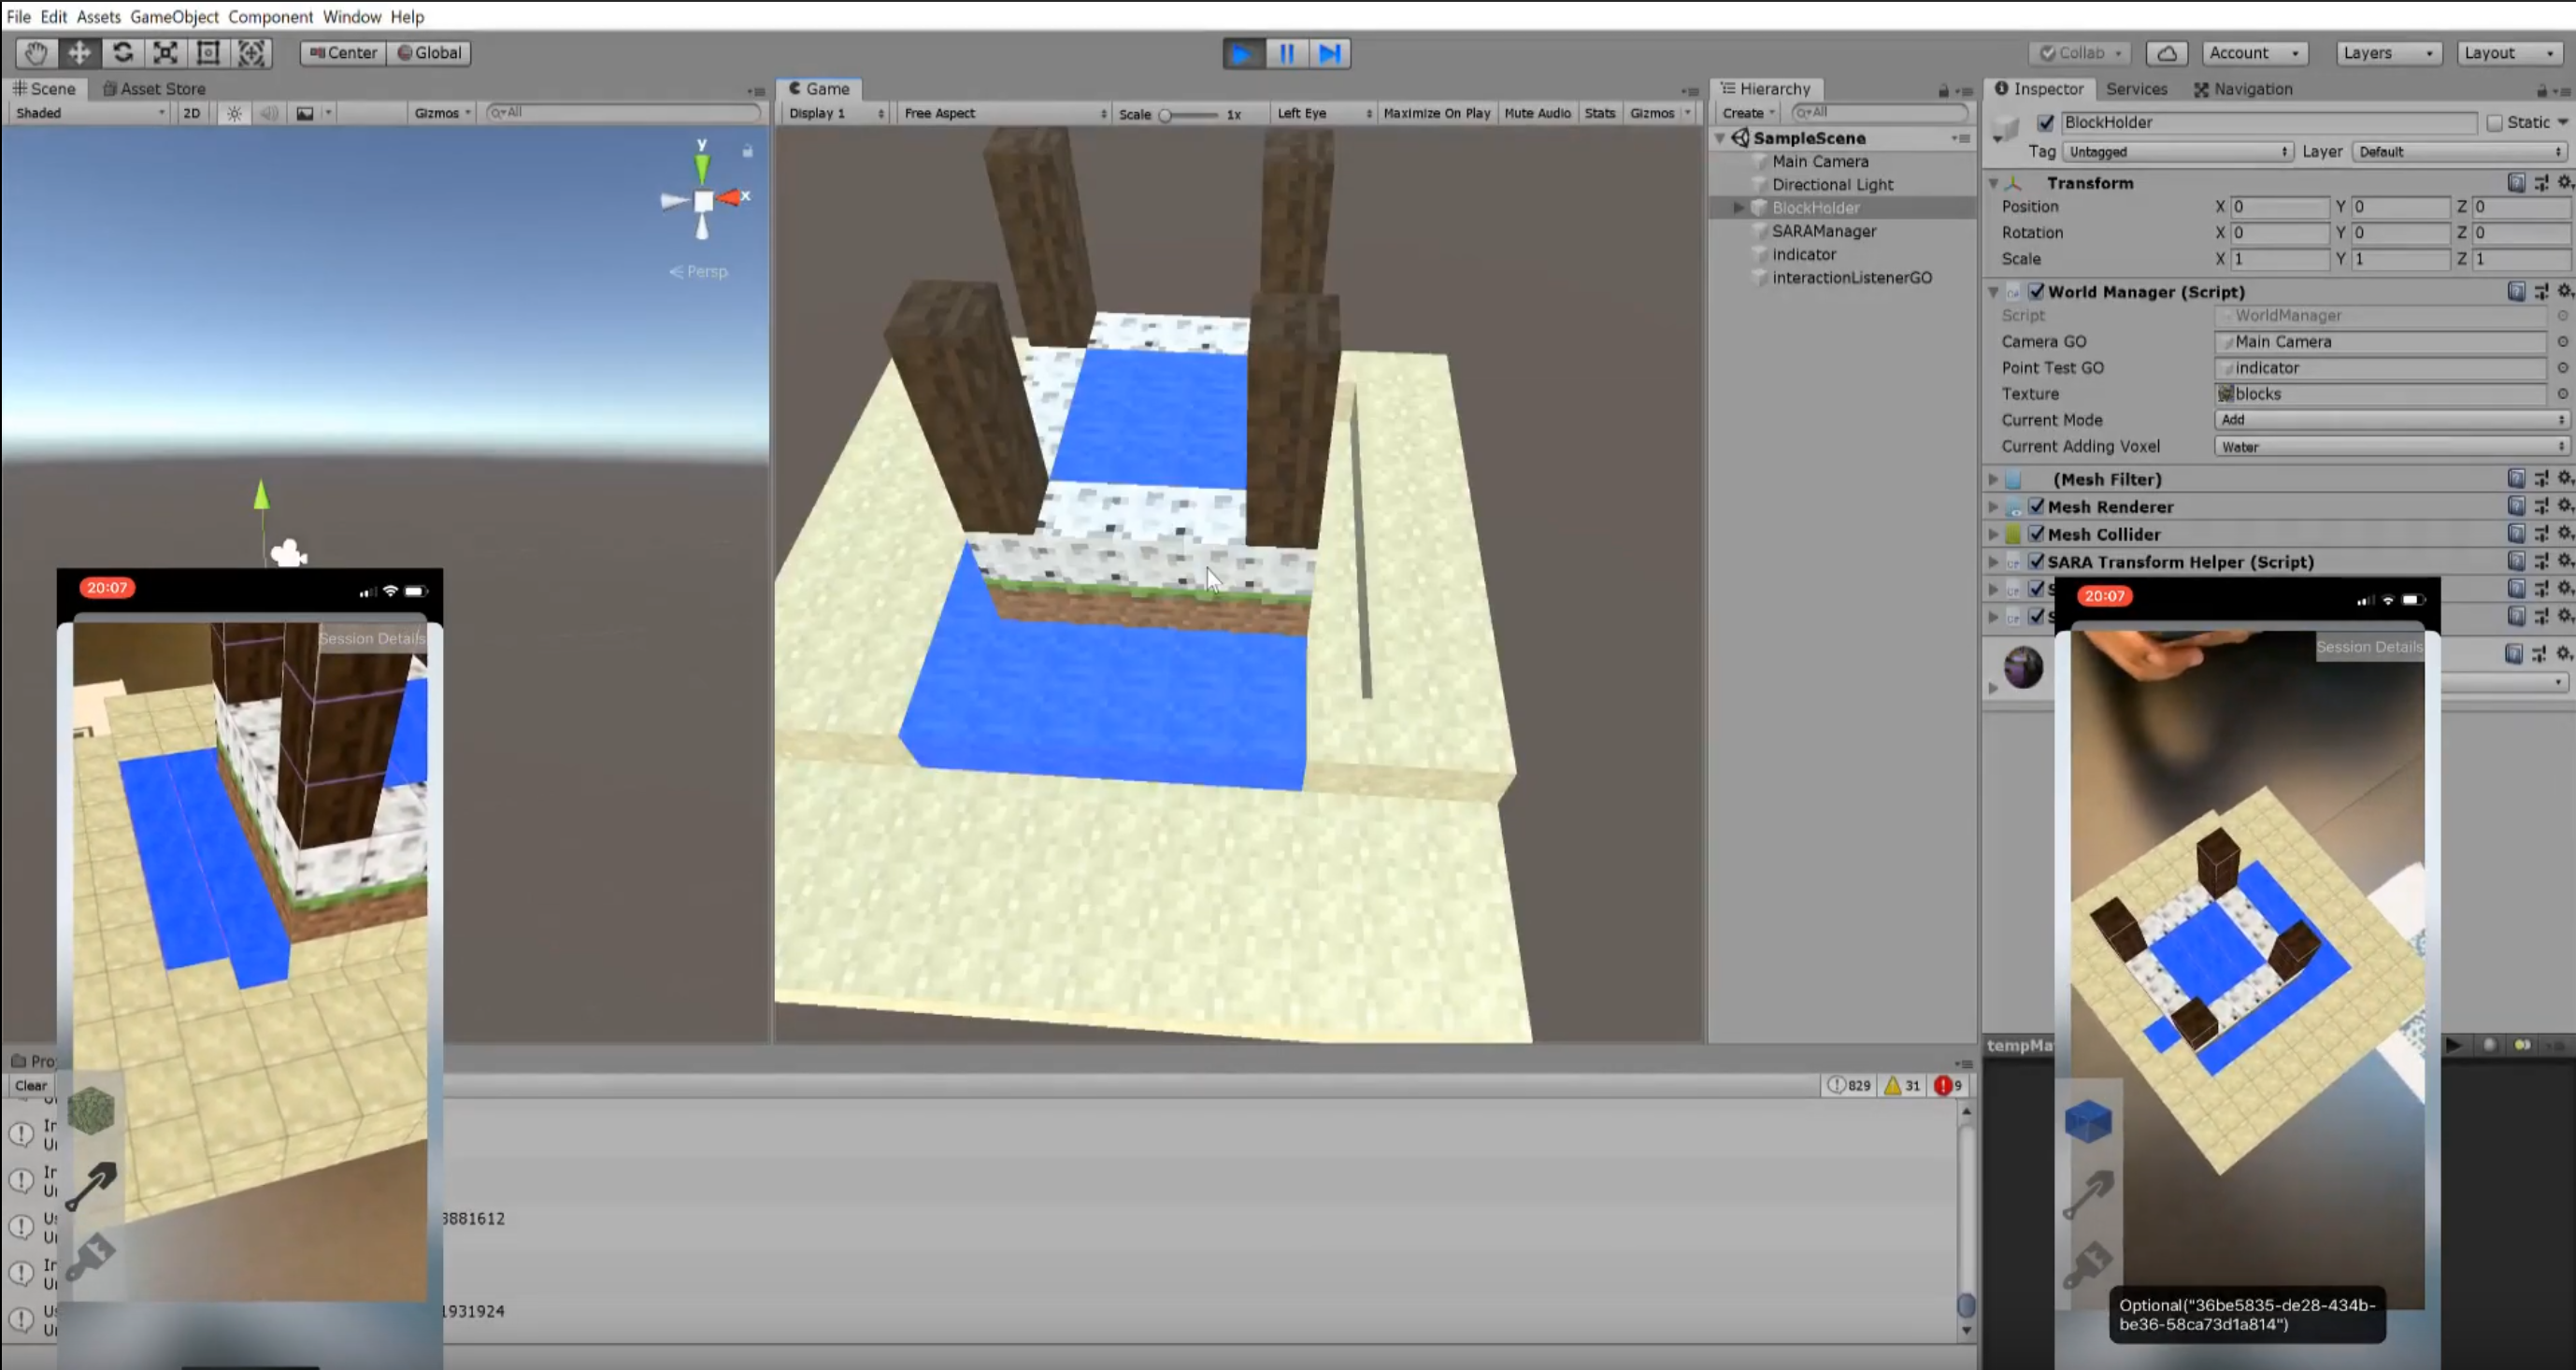Toggle BlockHolder active checkbox

click(2046, 123)
